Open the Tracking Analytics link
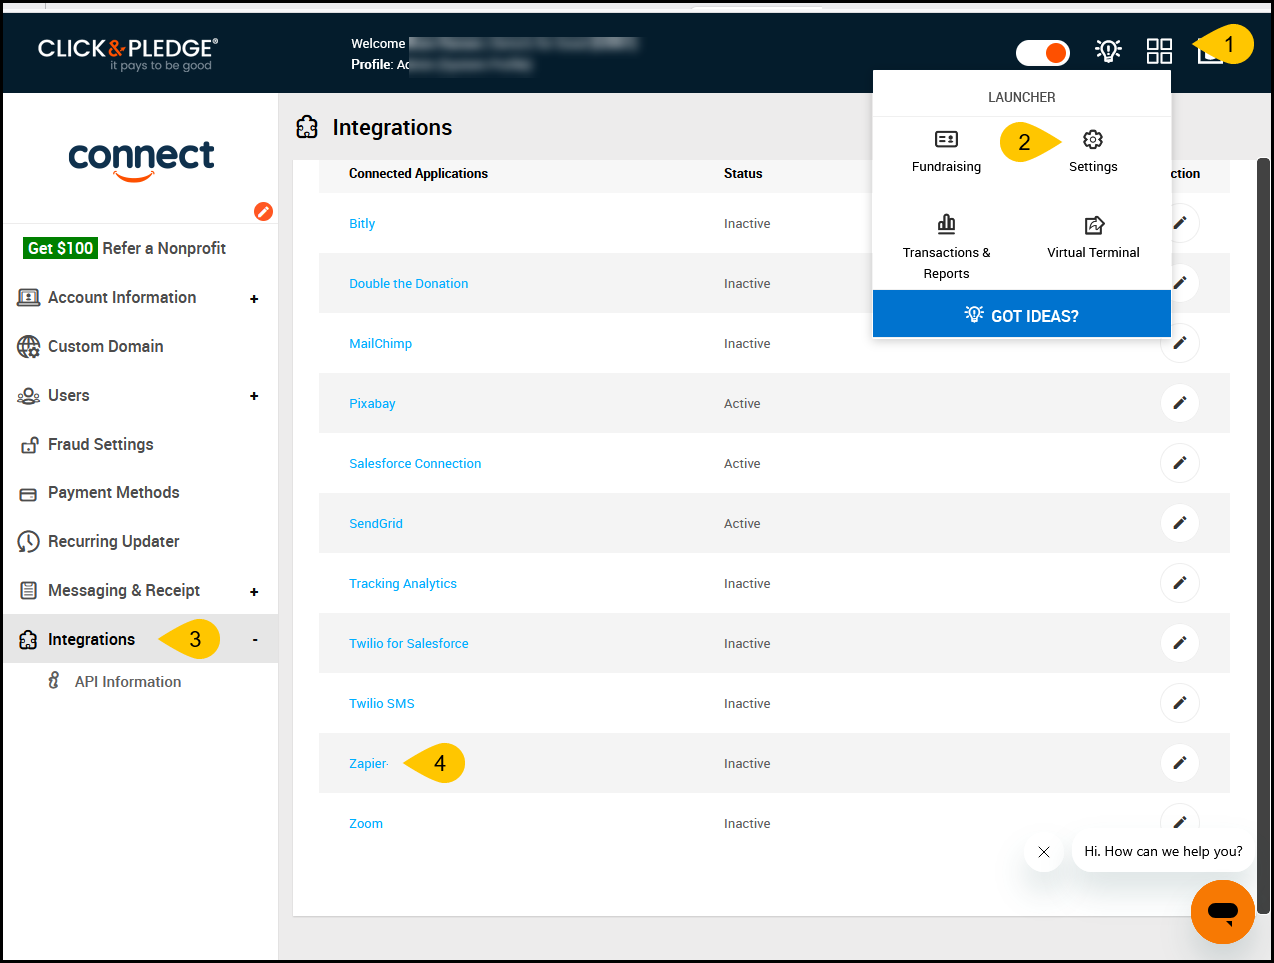This screenshot has height=963, width=1274. click(x=403, y=583)
